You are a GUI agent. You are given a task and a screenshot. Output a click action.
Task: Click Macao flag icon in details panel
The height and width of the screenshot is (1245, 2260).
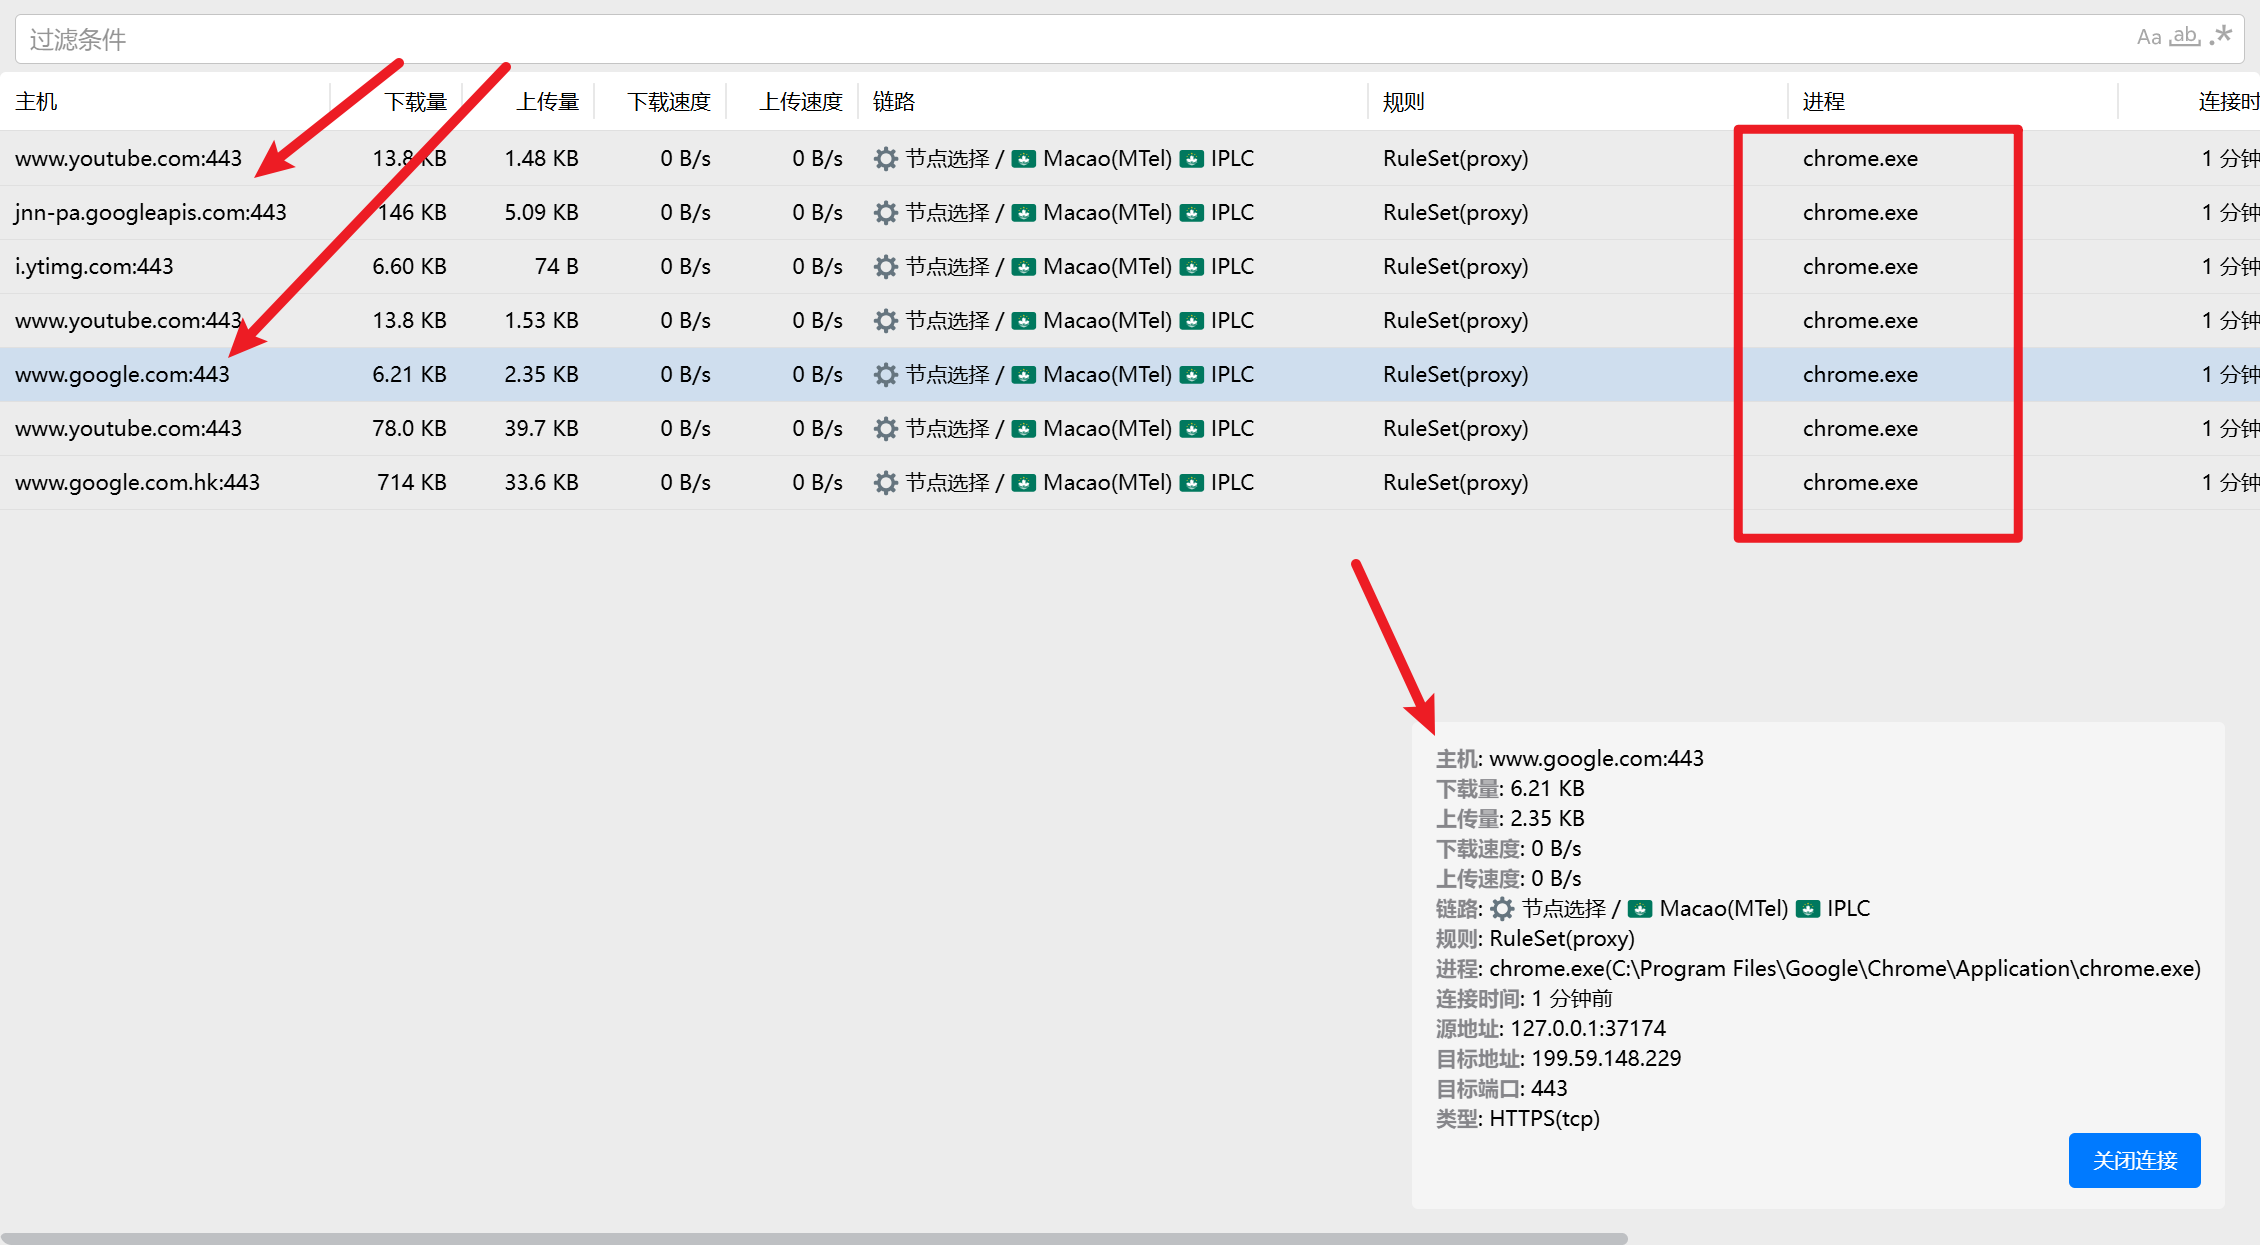click(x=1640, y=909)
